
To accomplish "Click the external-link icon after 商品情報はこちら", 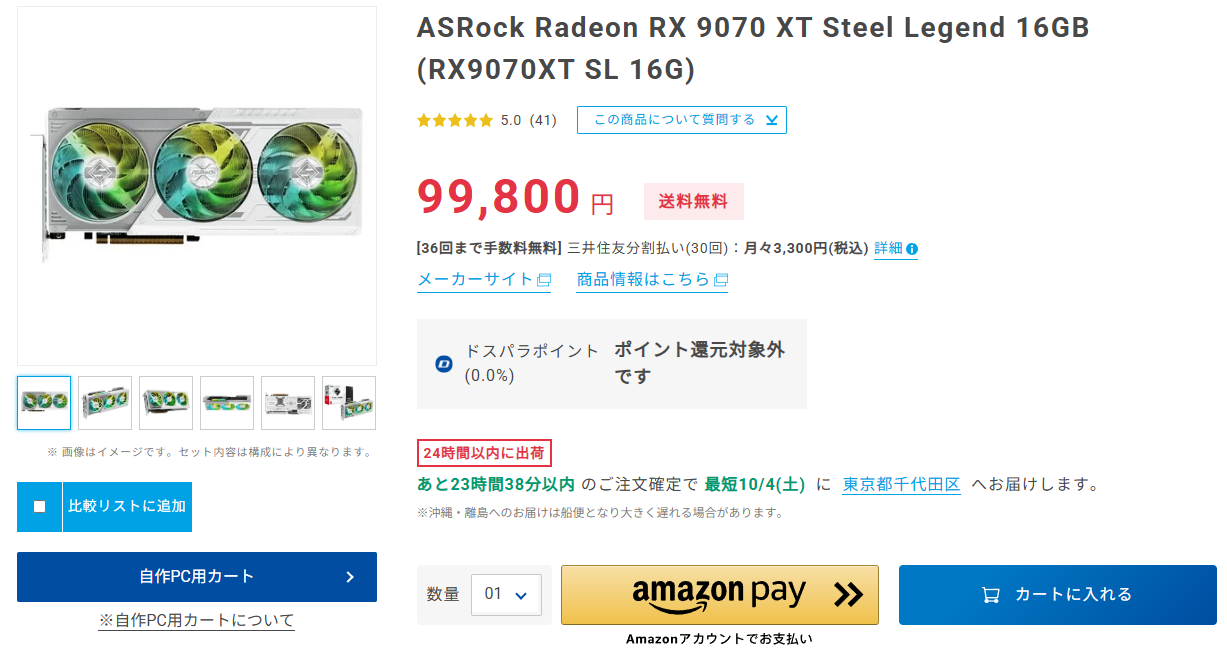I will [721, 280].
